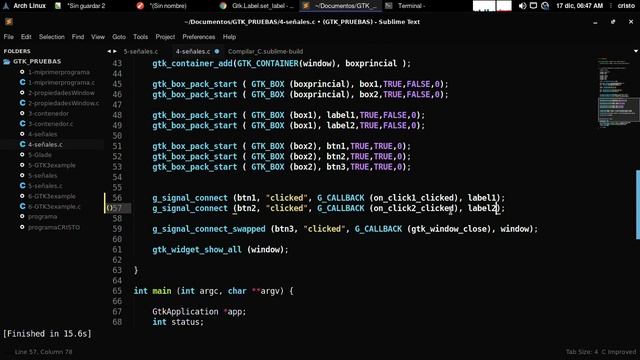This screenshot has width=640, height=360.
Task: Open the Preferences menu
Action: 198,37
